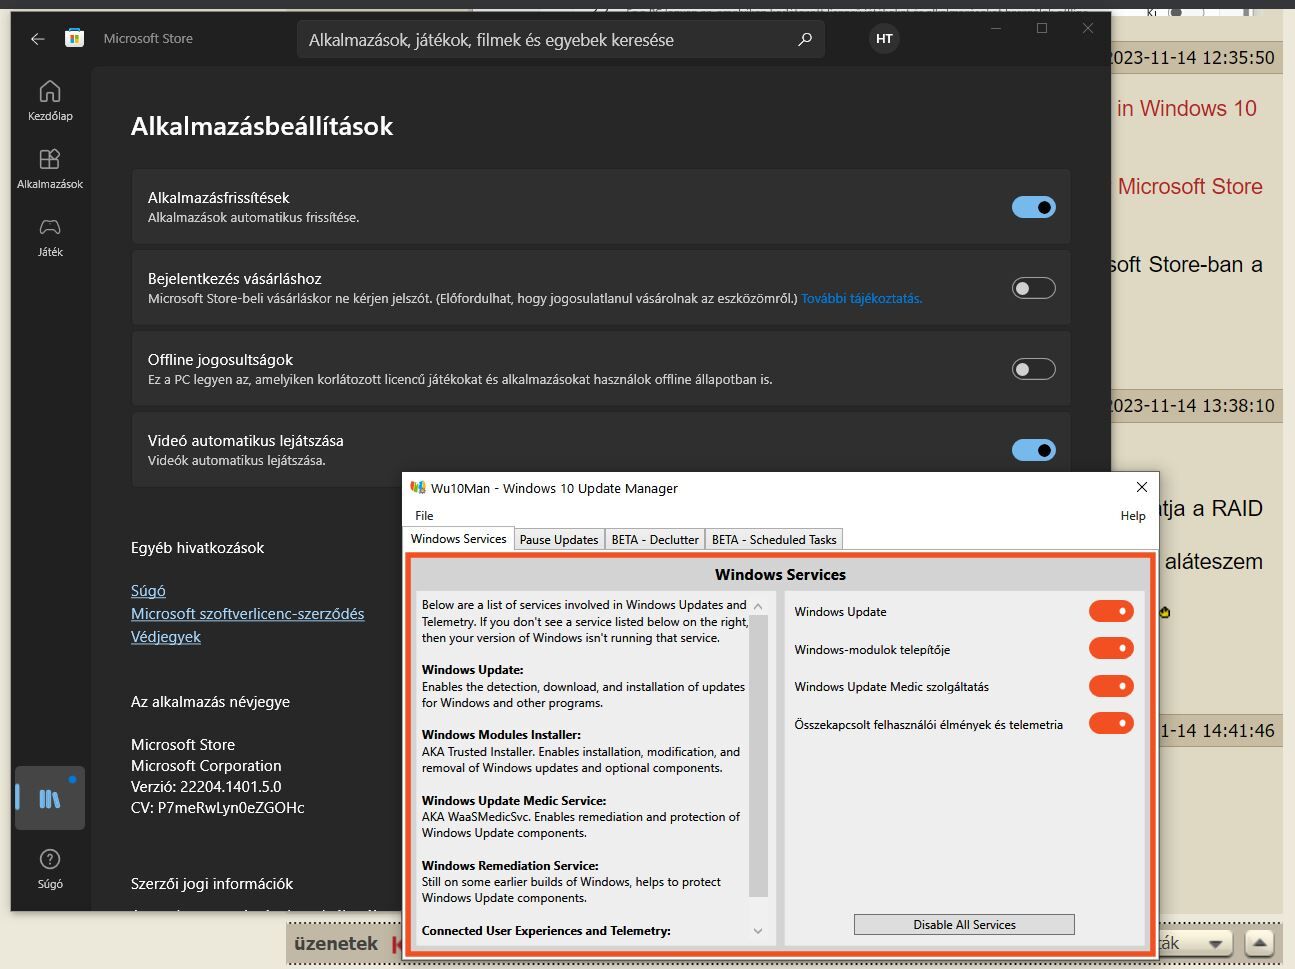The height and width of the screenshot is (969, 1295).
Task: Switch to the Pause Updates tab
Action: coord(559,540)
